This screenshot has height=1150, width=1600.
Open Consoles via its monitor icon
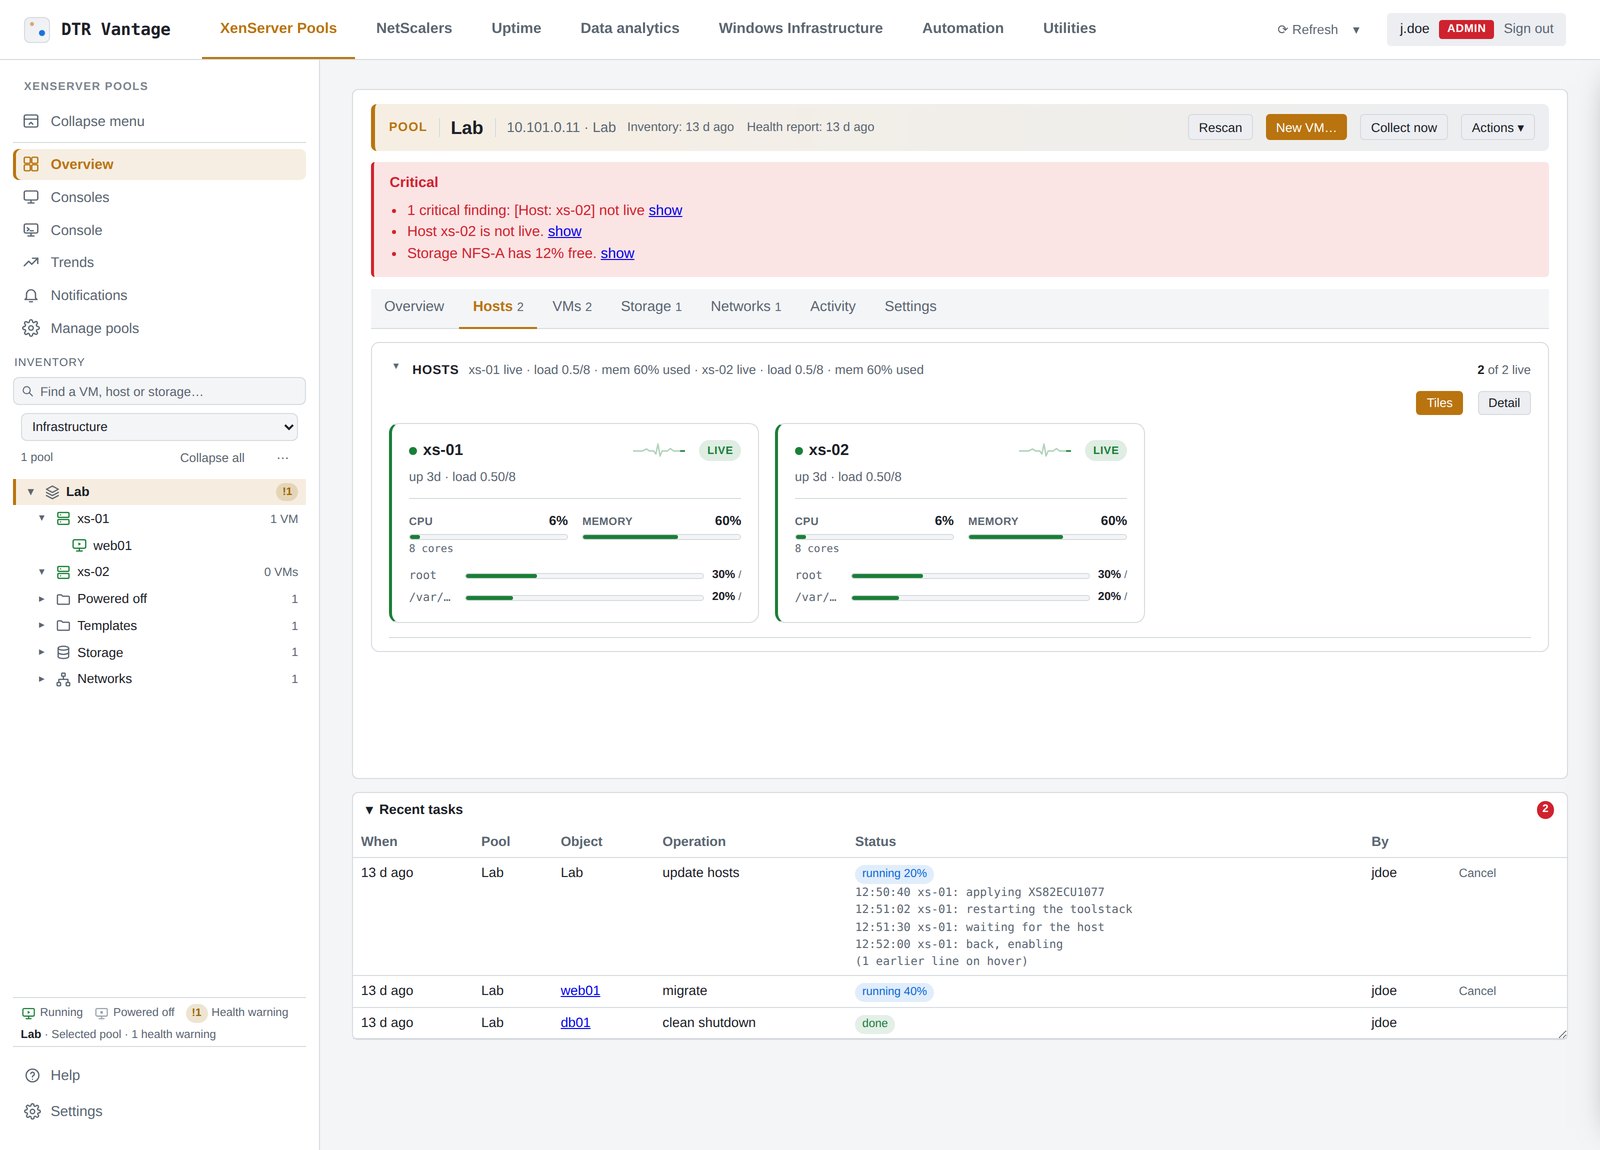click(x=31, y=197)
